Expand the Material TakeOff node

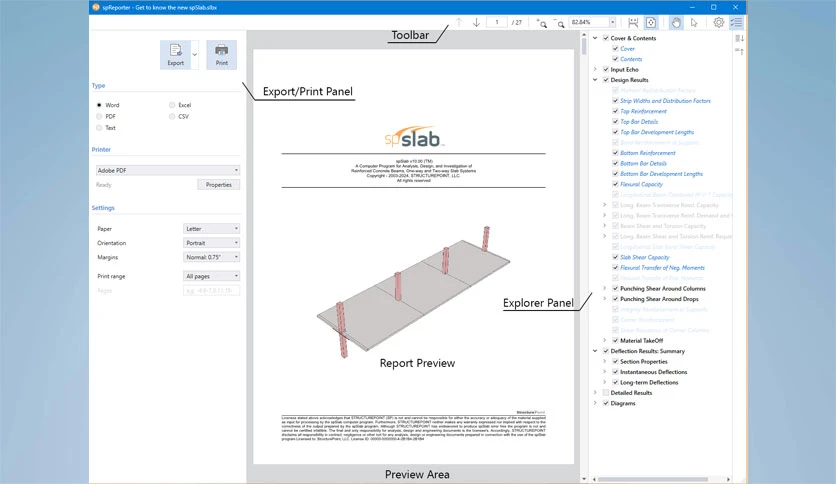coord(605,341)
